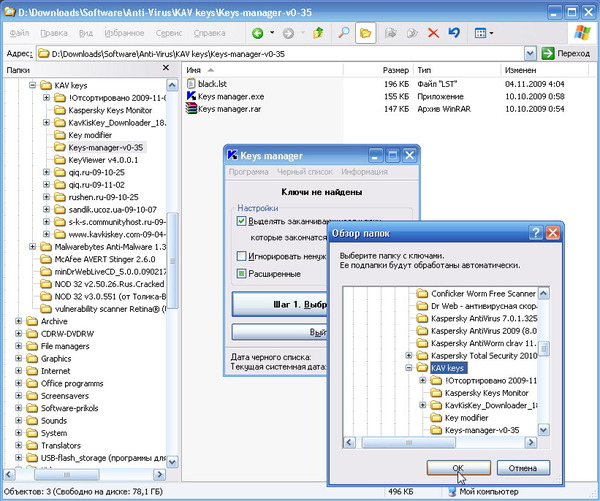Click the blue Undo arrow icon
Viewport: 600px width, 501px height.
(454, 33)
